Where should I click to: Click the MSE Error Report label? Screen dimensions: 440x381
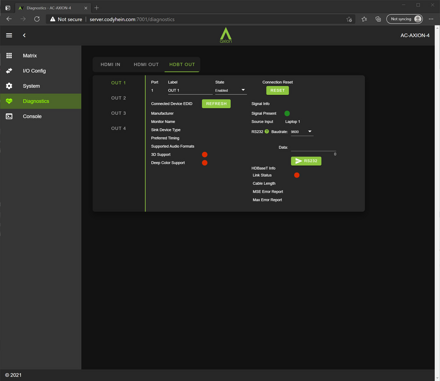[x=268, y=192]
